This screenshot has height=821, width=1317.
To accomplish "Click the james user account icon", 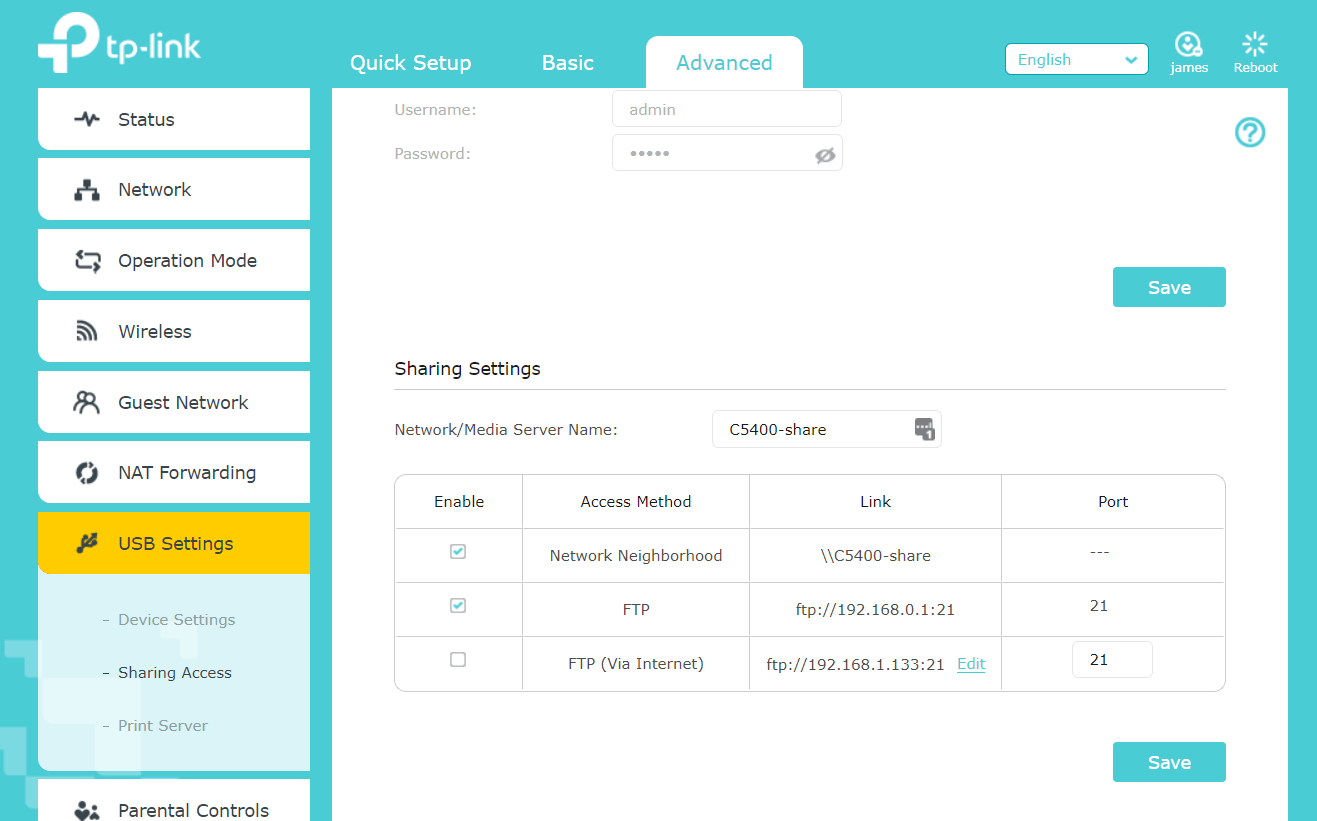I will (x=1188, y=45).
